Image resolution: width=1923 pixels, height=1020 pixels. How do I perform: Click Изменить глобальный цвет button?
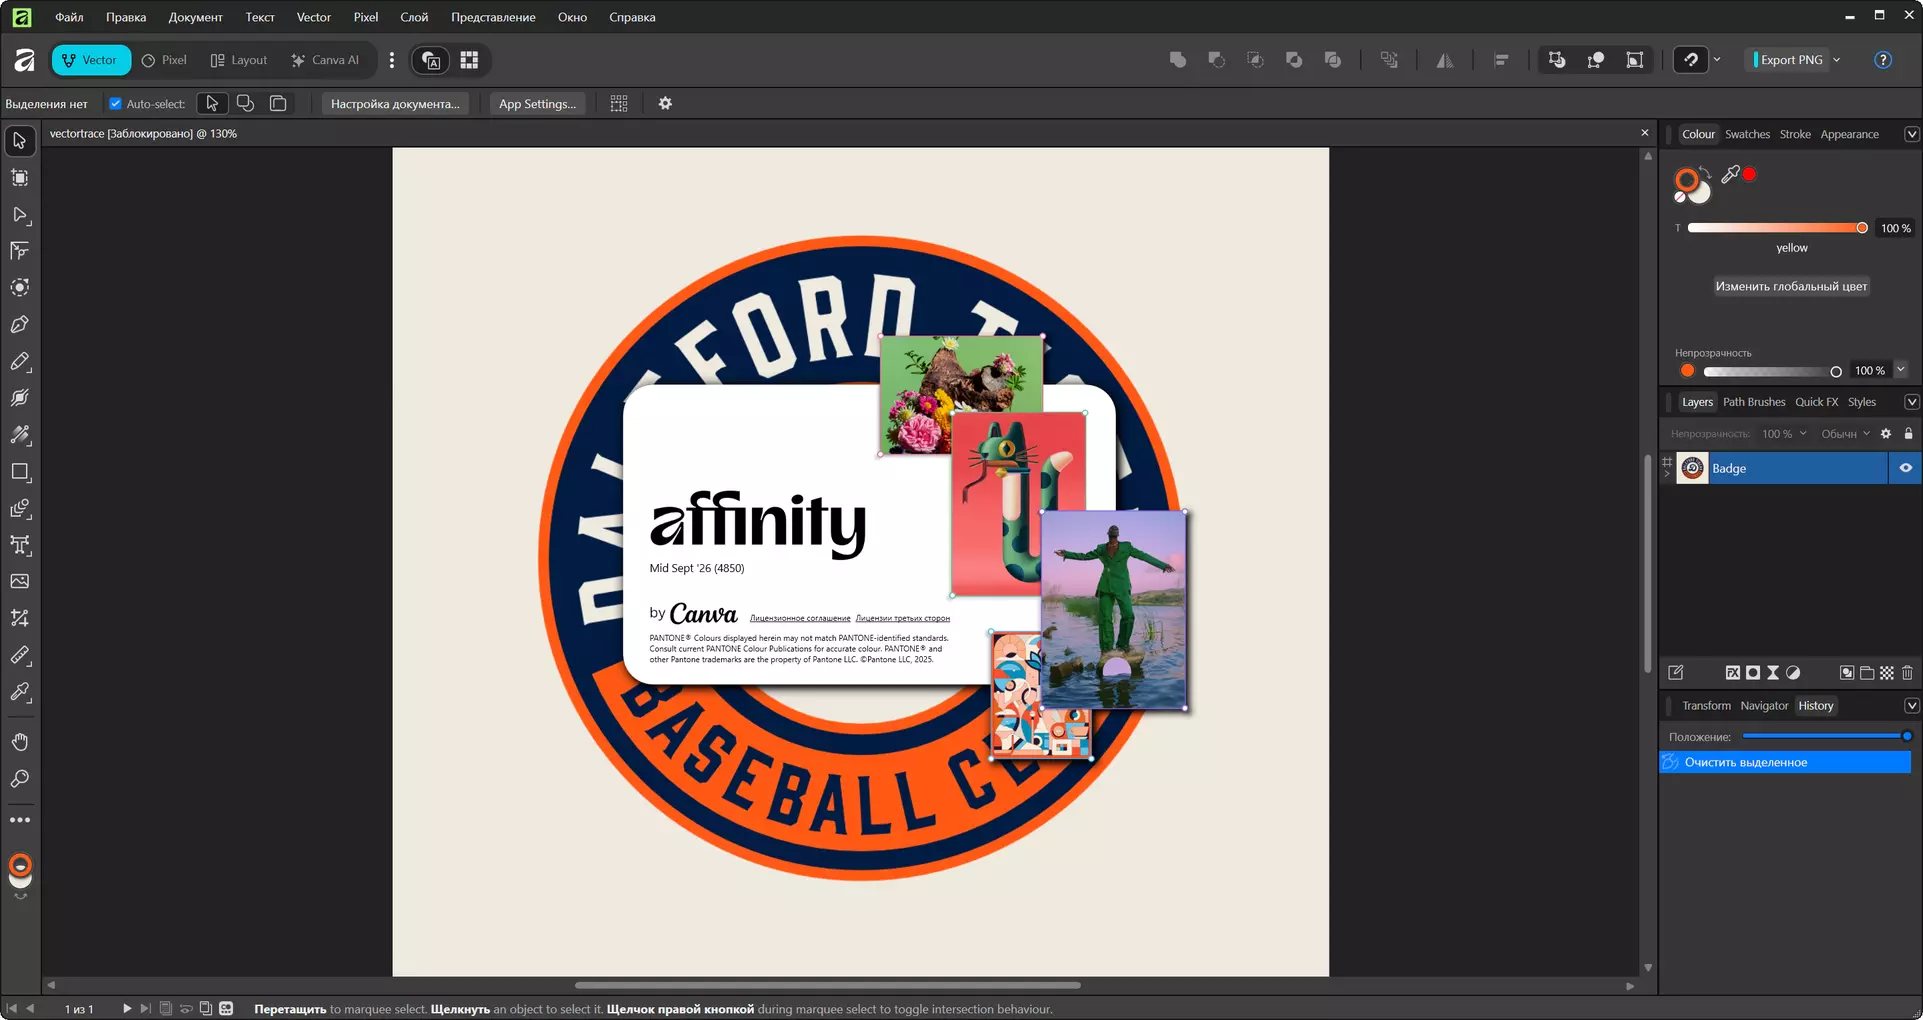[1791, 286]
